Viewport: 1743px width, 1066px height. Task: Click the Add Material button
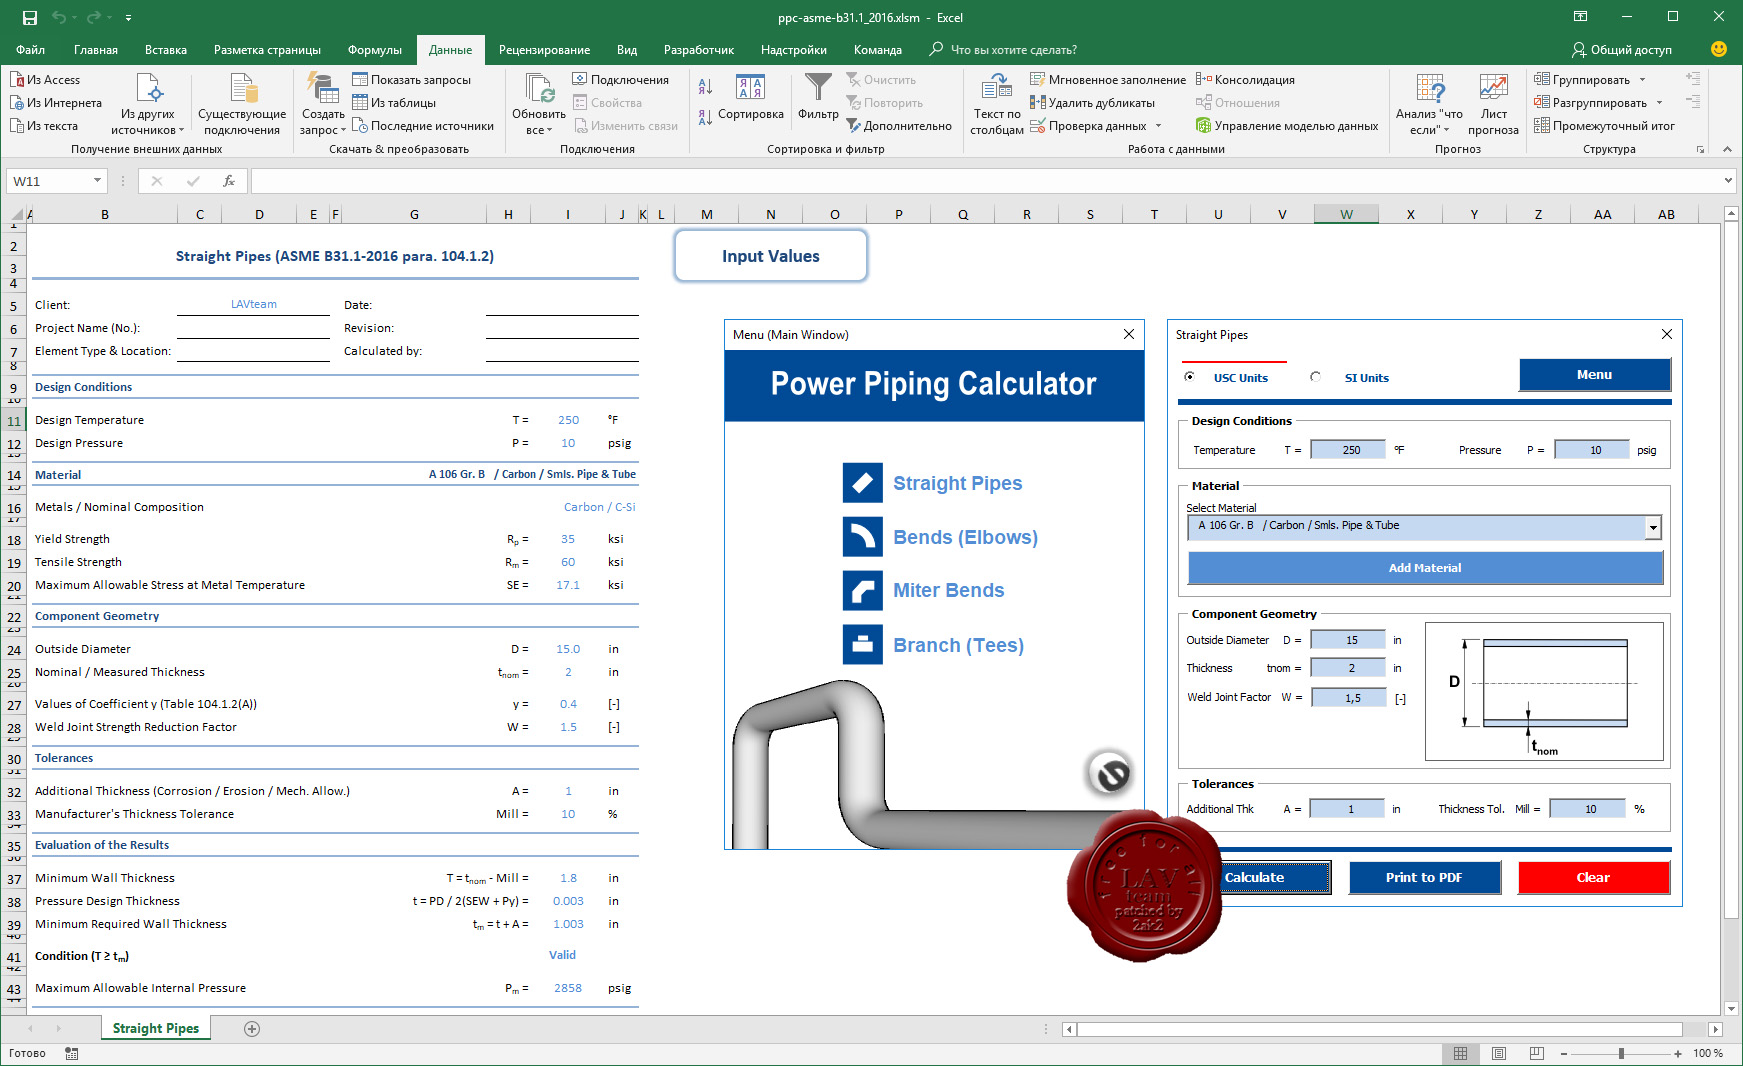pyautogui.click(x=1425, y=568)
